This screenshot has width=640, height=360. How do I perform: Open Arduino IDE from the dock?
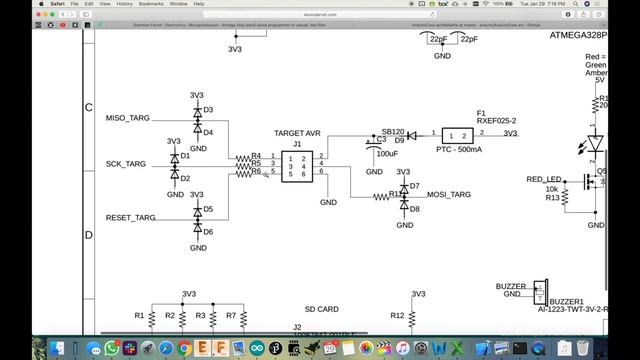click(x=257, y=349)
